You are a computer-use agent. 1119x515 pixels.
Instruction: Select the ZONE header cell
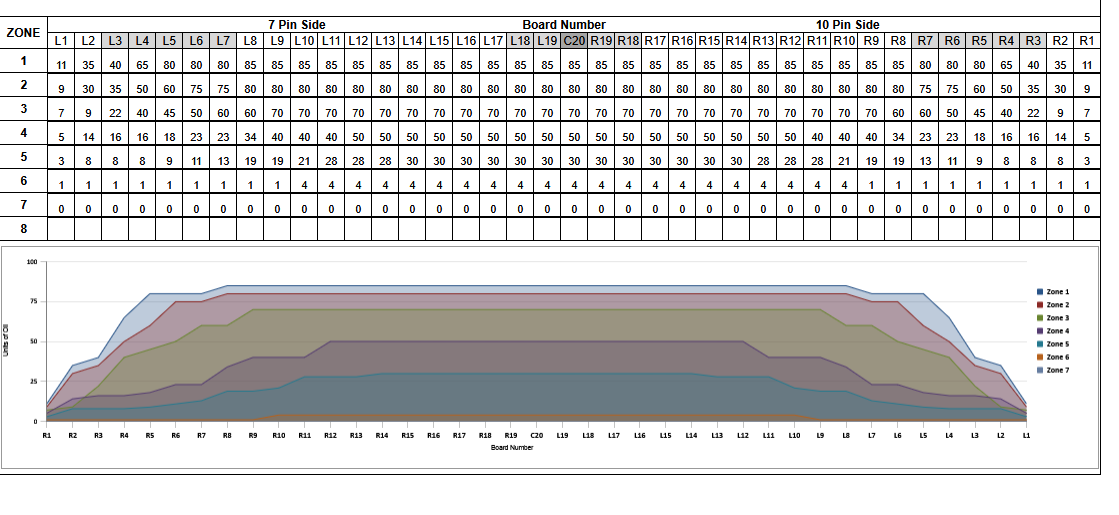point(24,33)
